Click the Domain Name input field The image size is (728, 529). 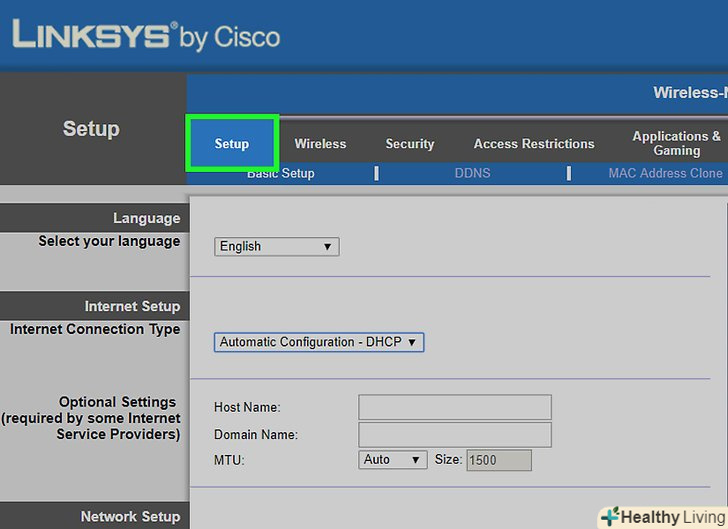(455, 435)
